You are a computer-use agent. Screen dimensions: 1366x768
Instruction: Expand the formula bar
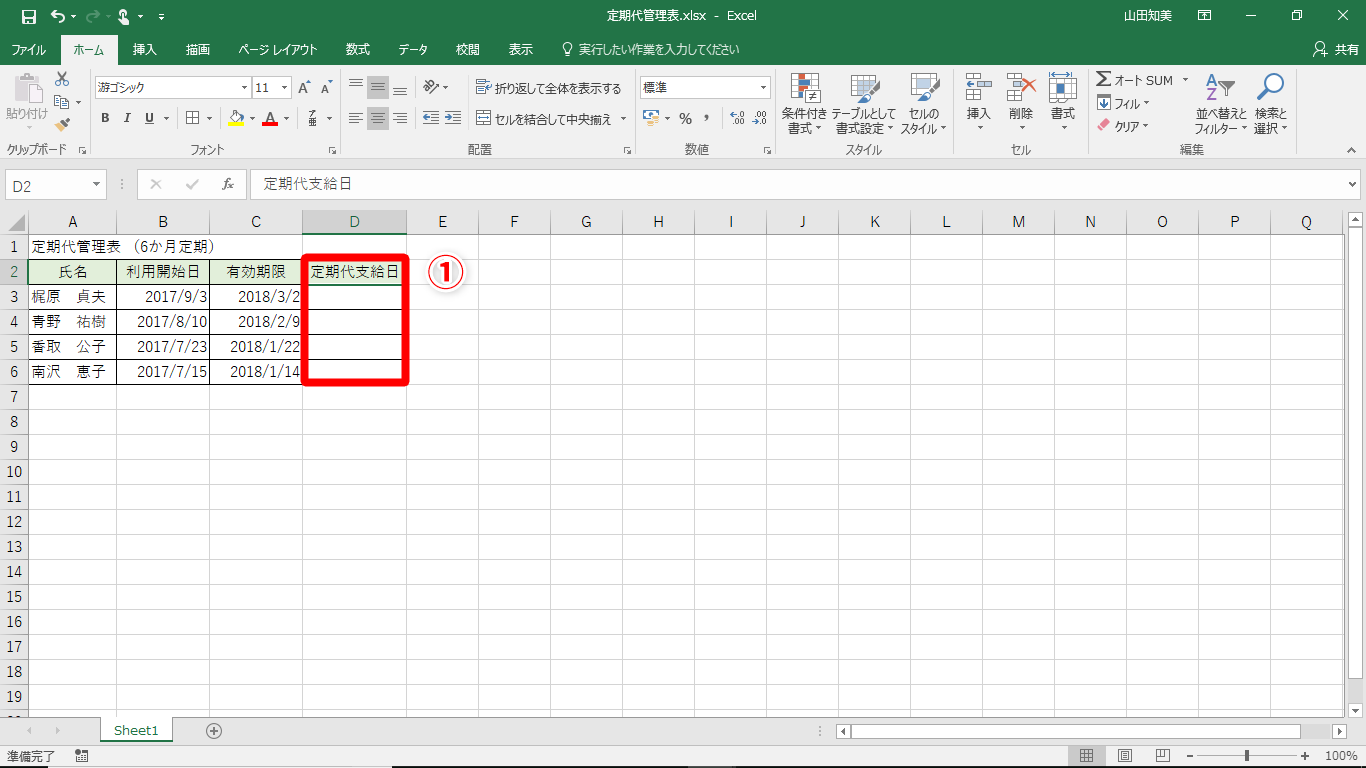tap(1353, 184)
